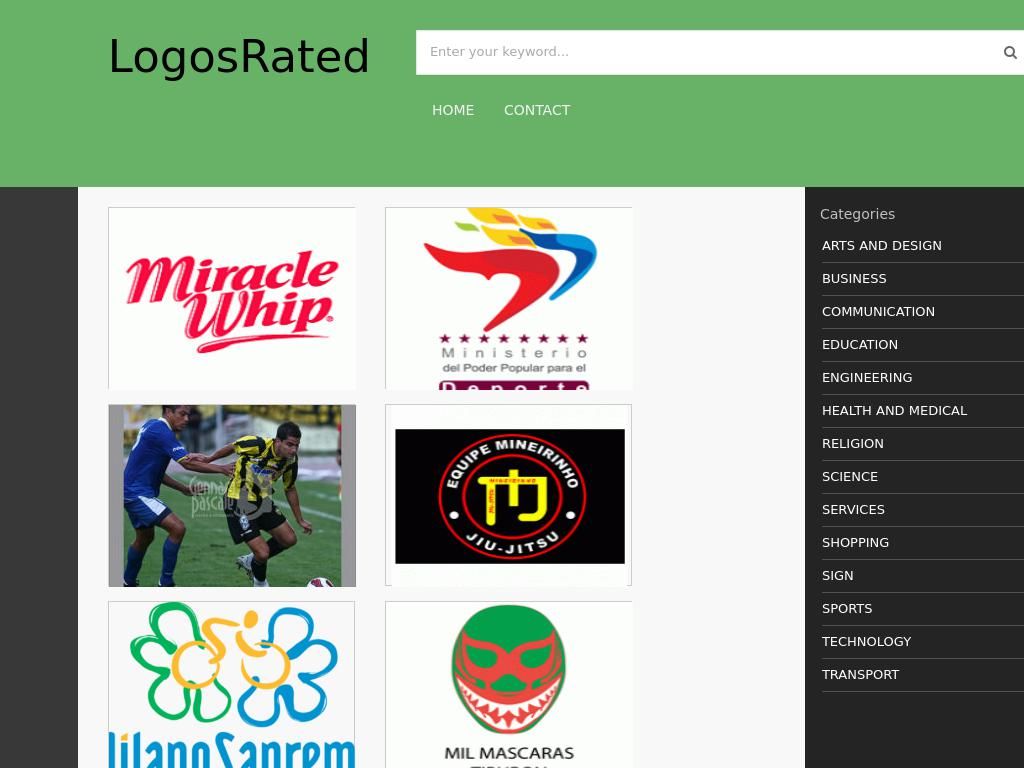The width and height of the screenshot is (1024, 768).
Task: Open the LogosRated site title
Action: tap(239, 56)
